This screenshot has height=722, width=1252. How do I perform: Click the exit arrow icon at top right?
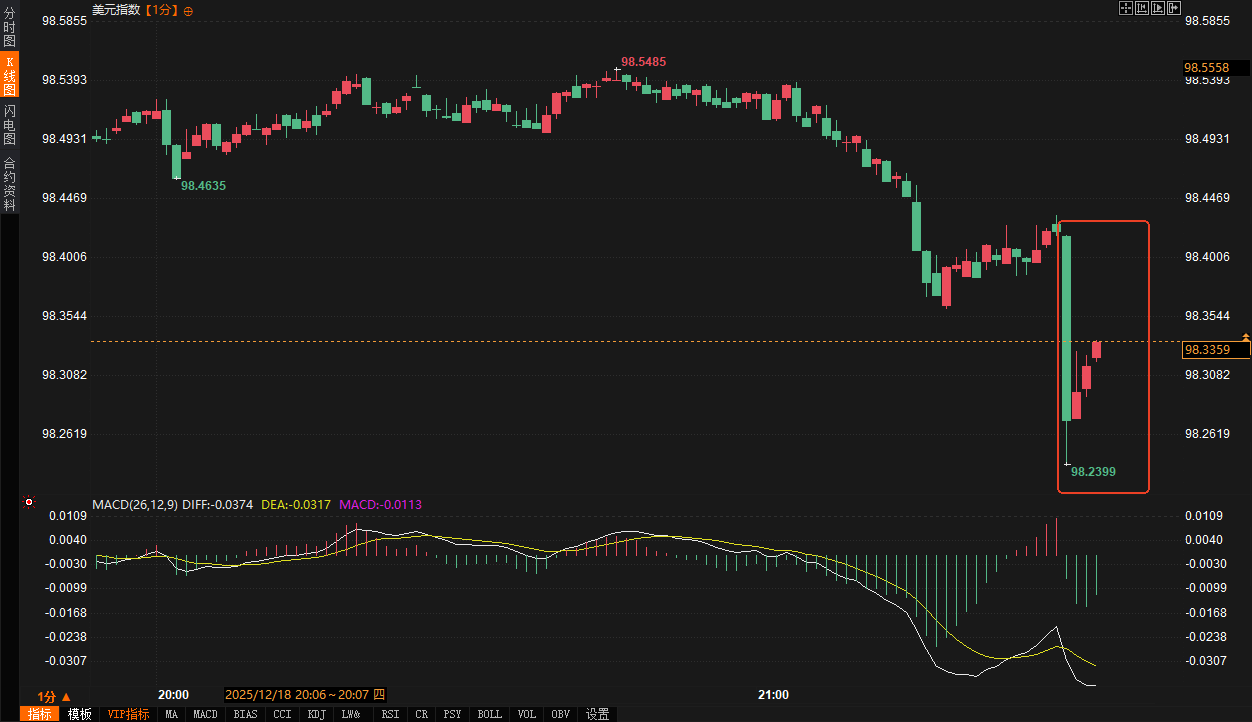1175,8
